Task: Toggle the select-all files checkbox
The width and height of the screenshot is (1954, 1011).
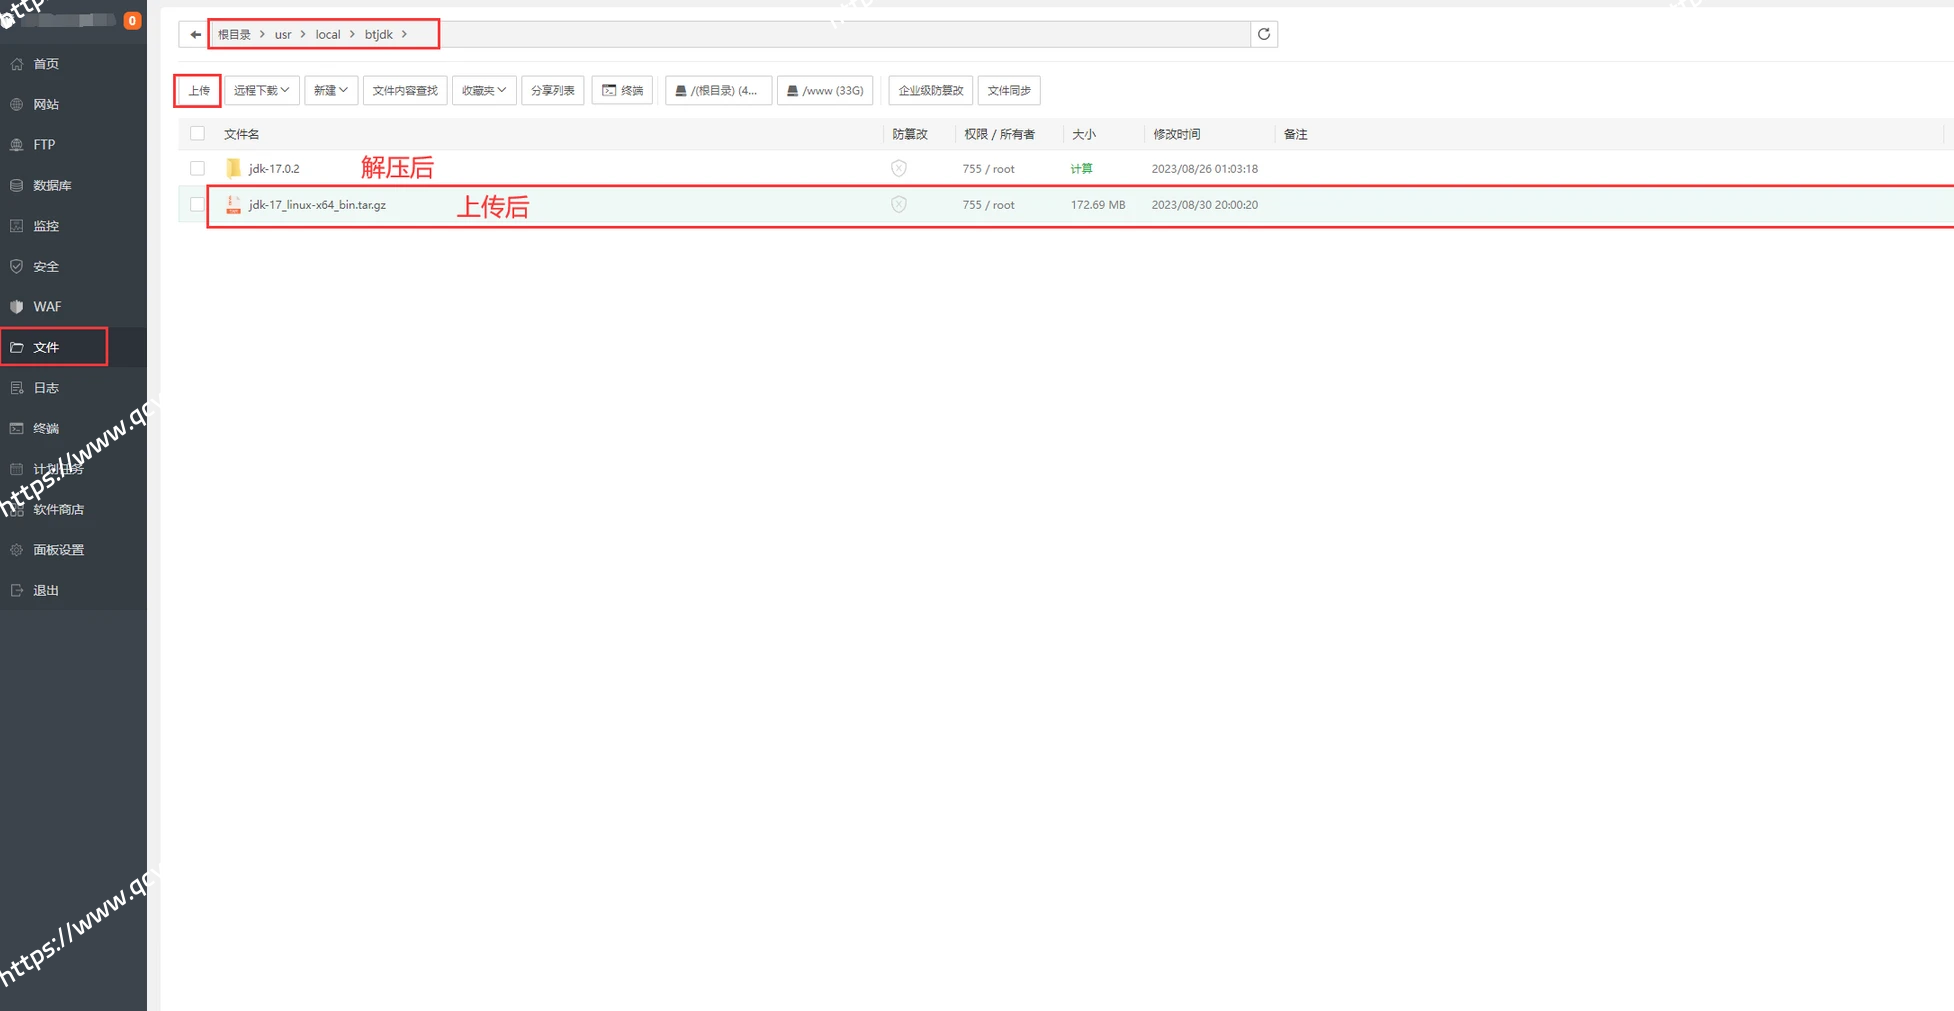Action: coord(197,134)
